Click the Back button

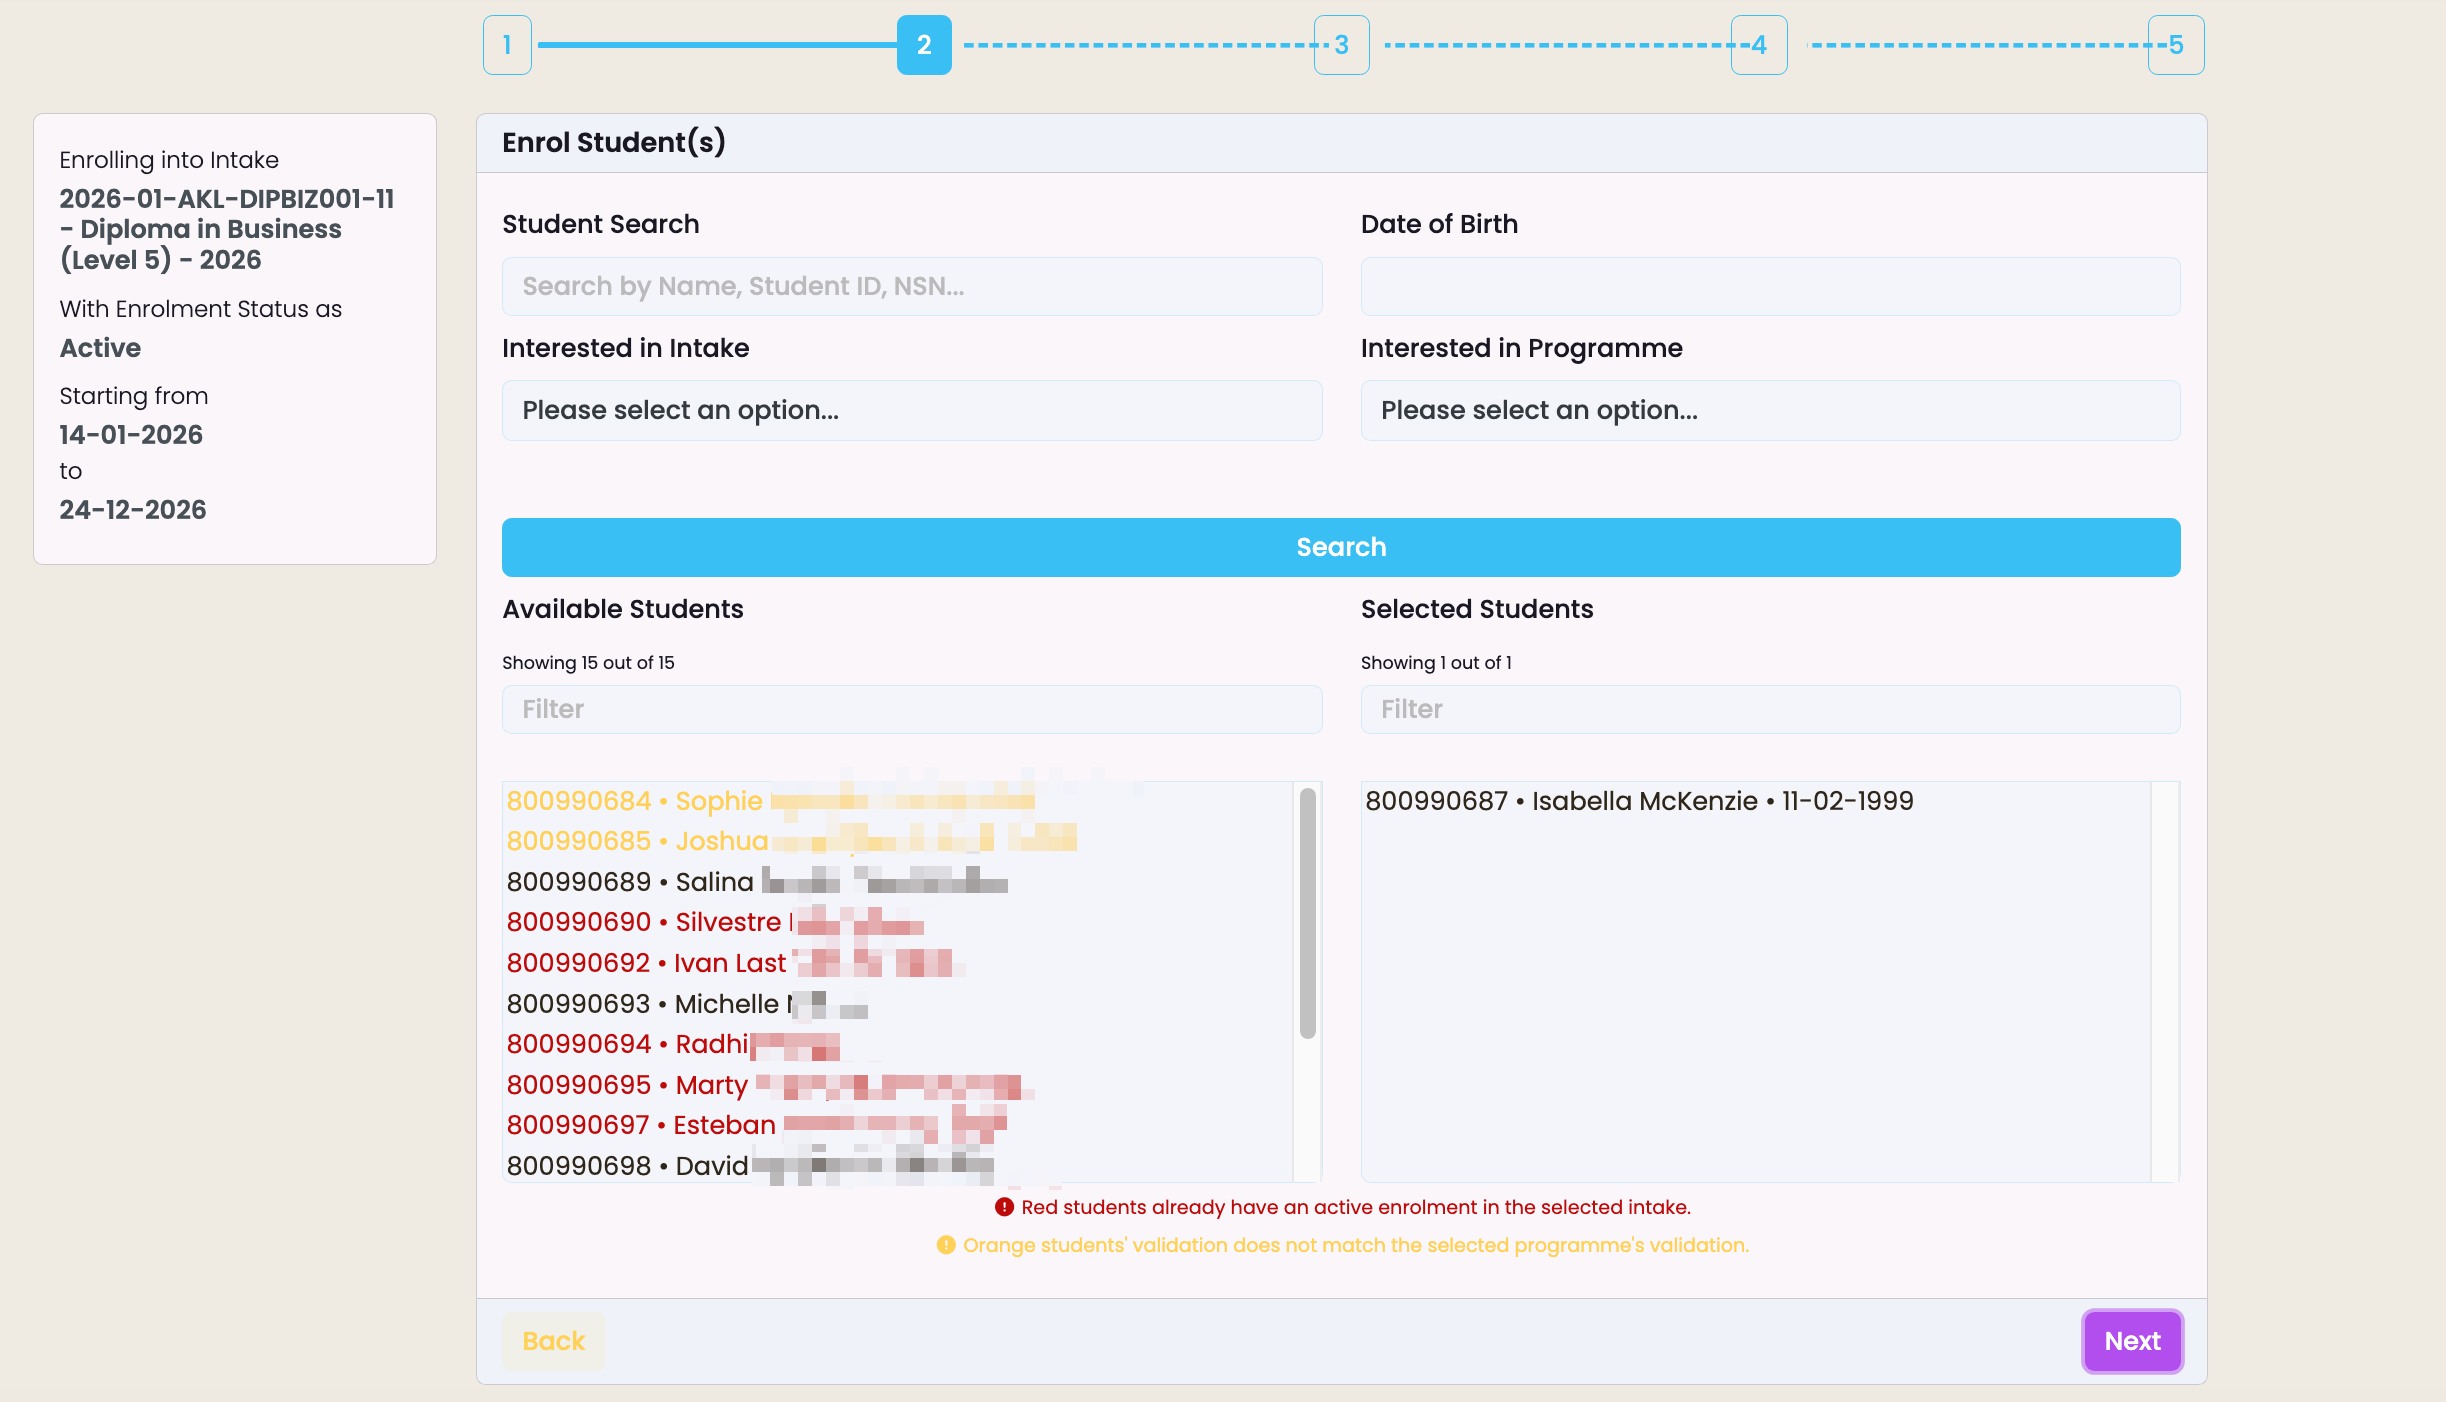coord(554,1341)
